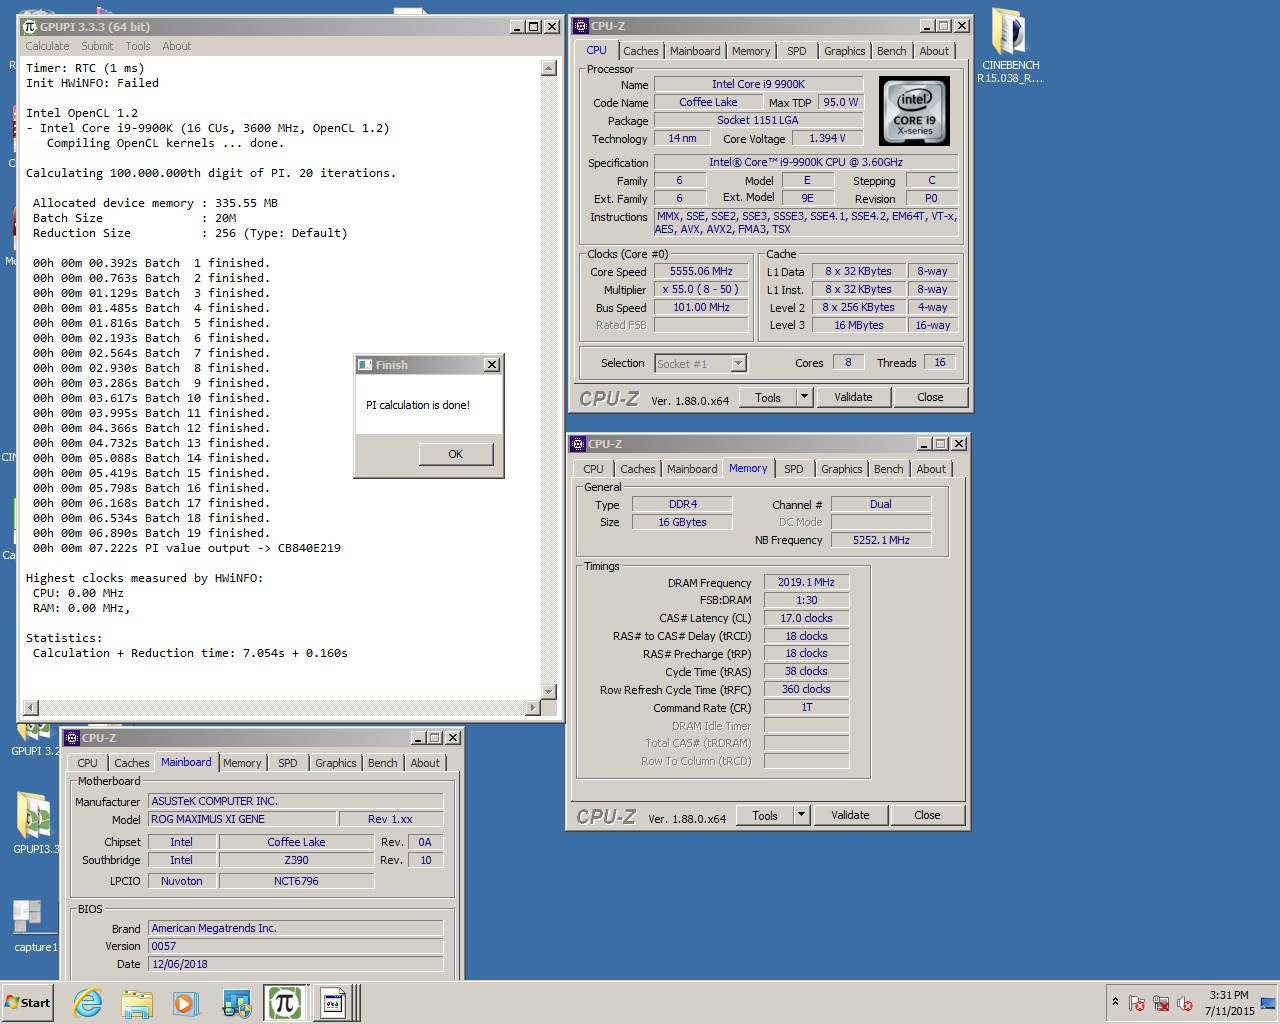Screen dimensions: 1280x1024
Task: Click the GPUPI window title icon
Action: pos(29,27)
